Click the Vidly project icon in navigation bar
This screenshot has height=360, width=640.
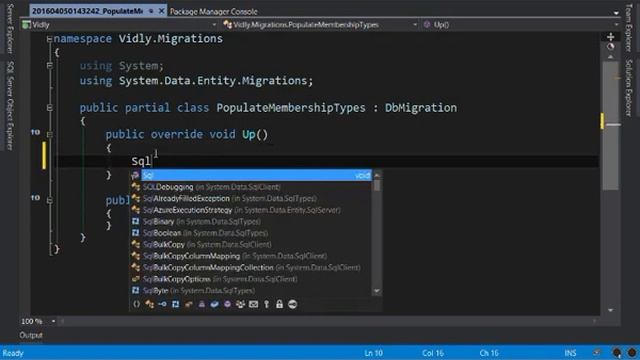pyautogui.click(x=27, y=24)
